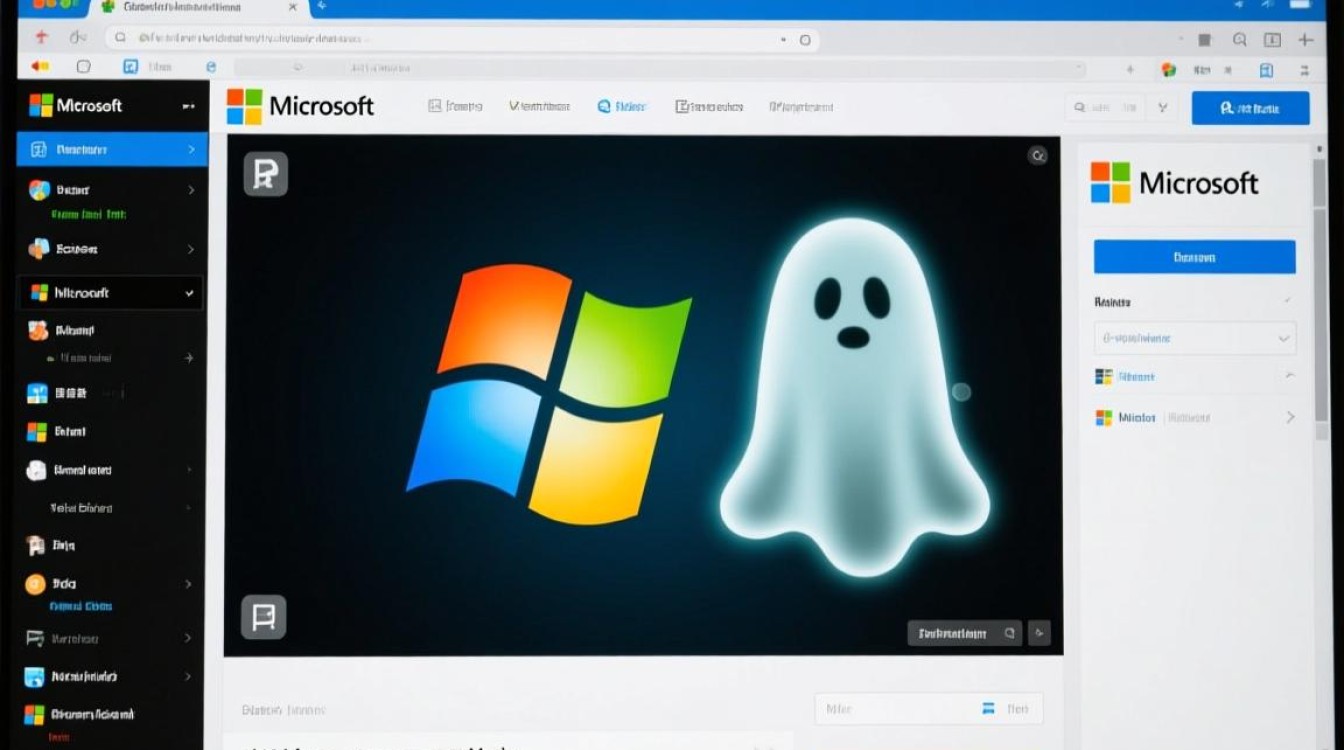Click the square icon at image top-left corner
Screen dimensions: 1344x750
tap(265, 174)
